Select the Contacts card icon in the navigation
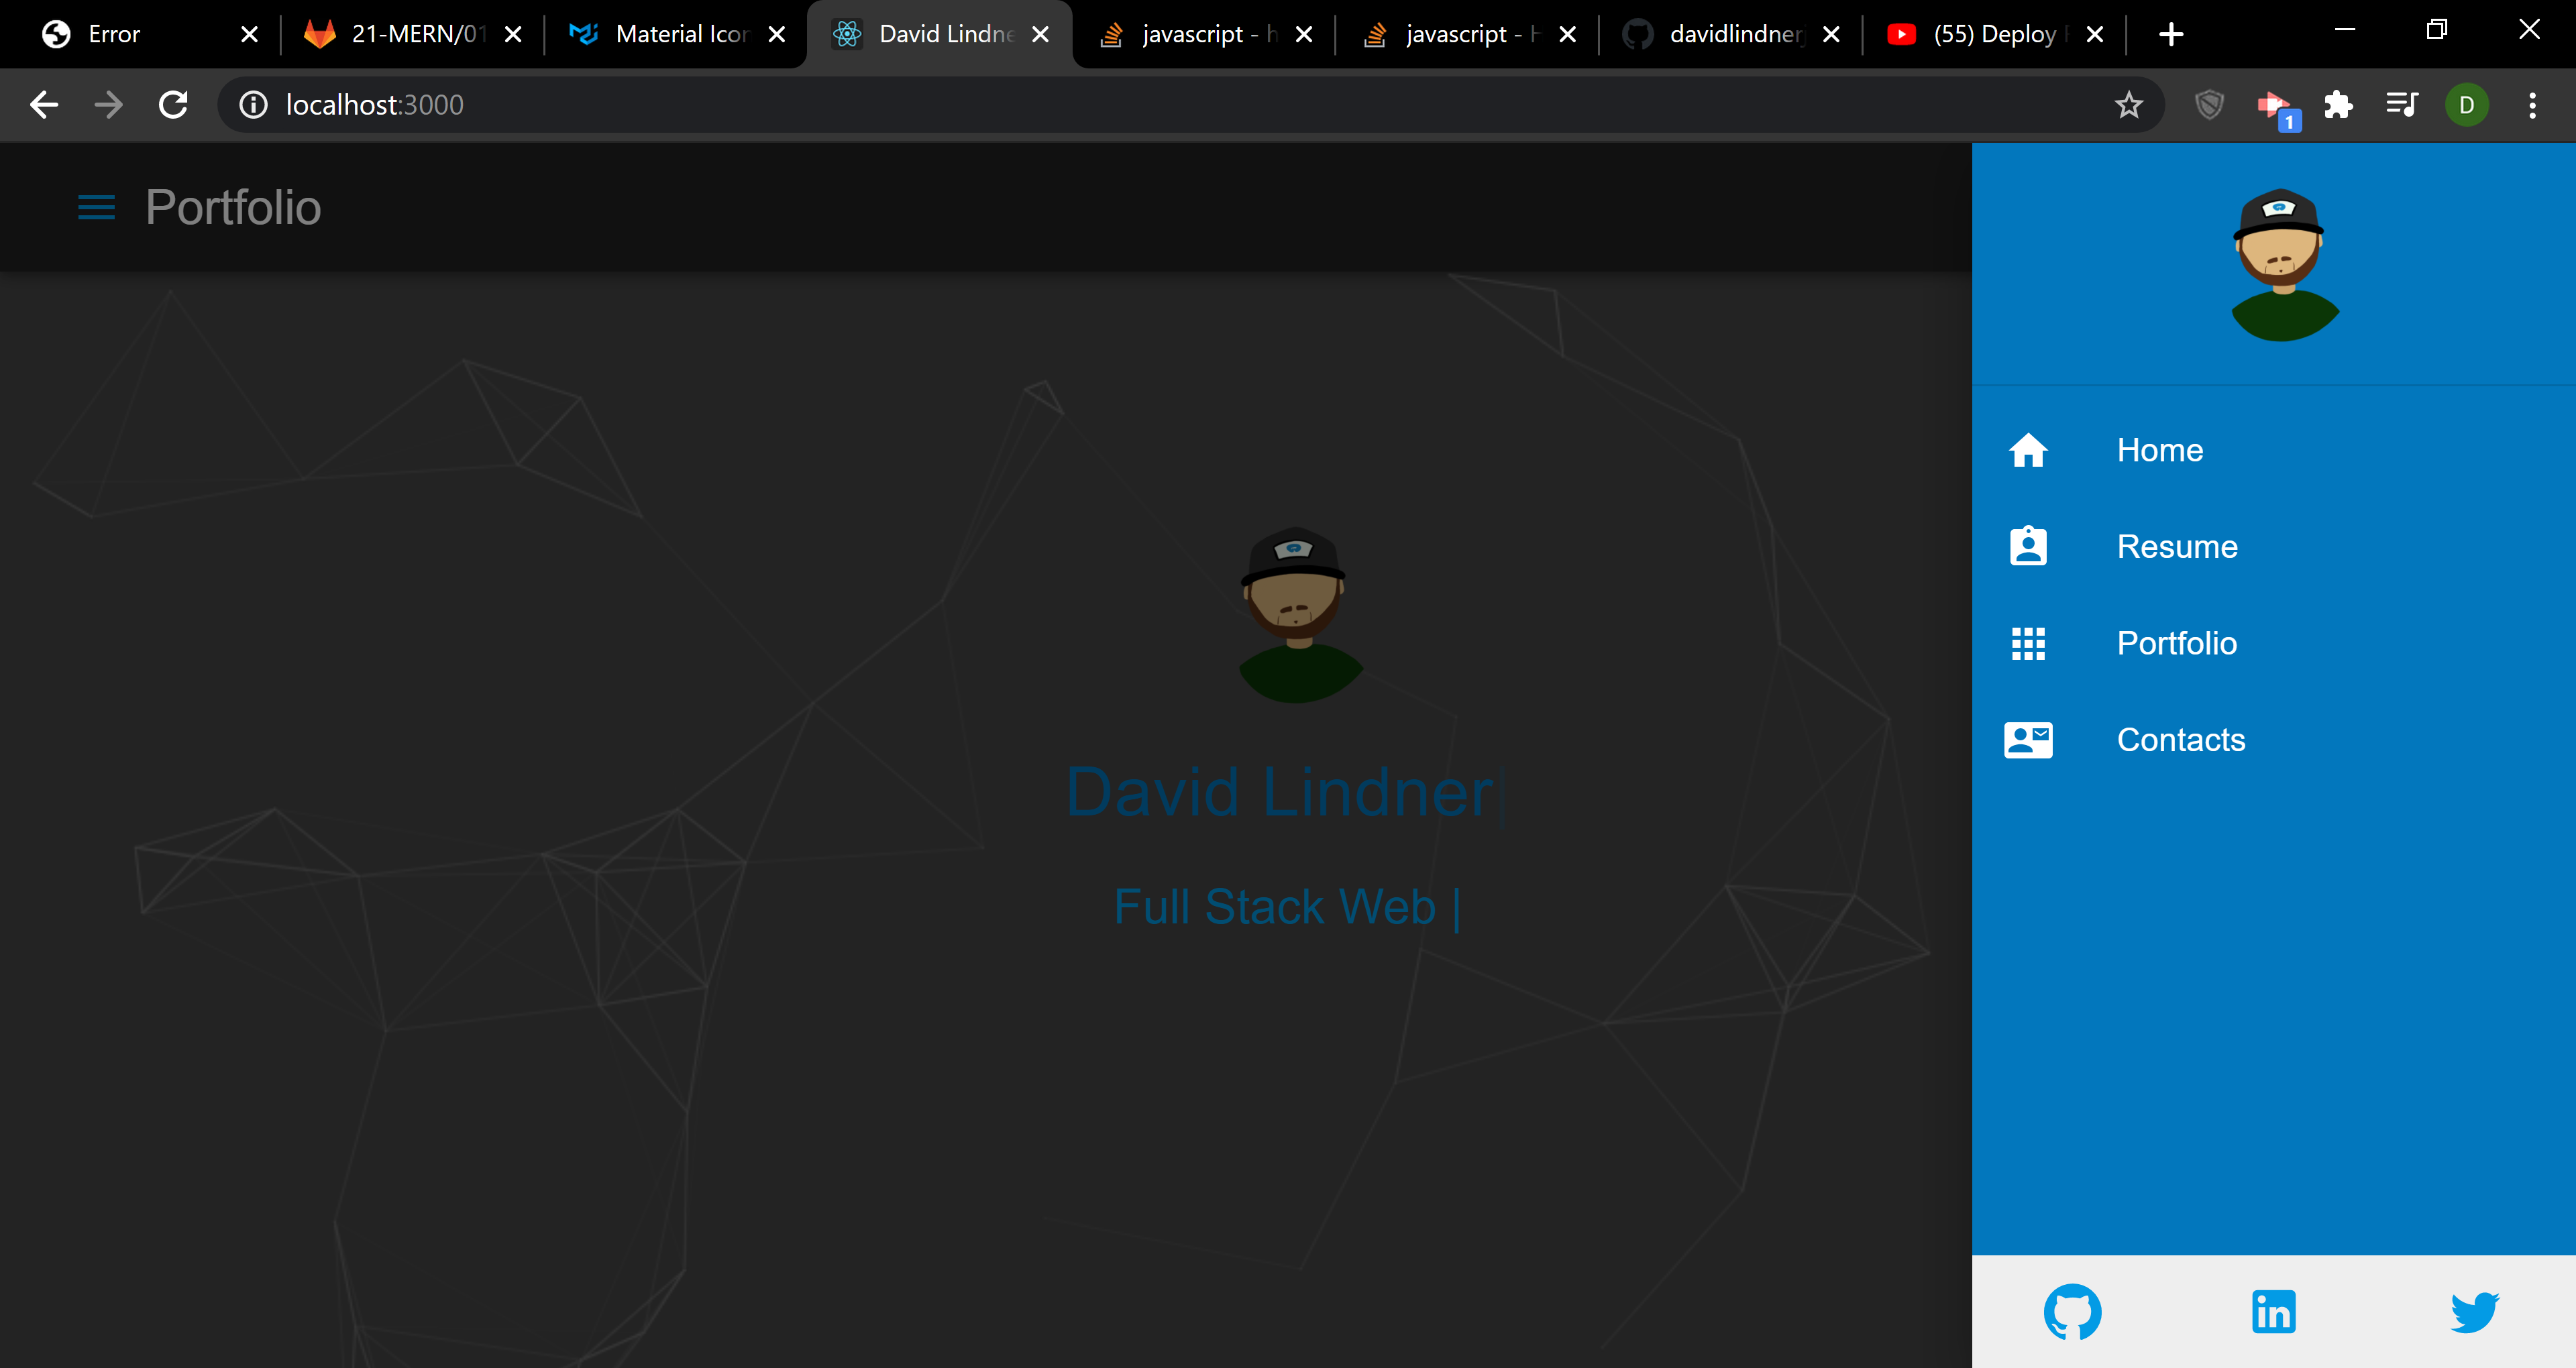2576x1368 pixels. pyautogui.click(x=2029, y=739)
